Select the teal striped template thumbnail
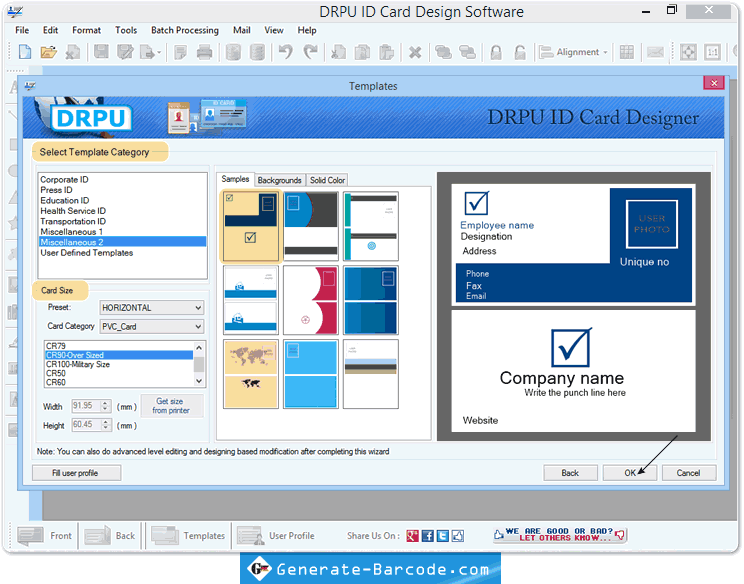The height and width of the screenshot is (584, 744). (x=371, y=226)
